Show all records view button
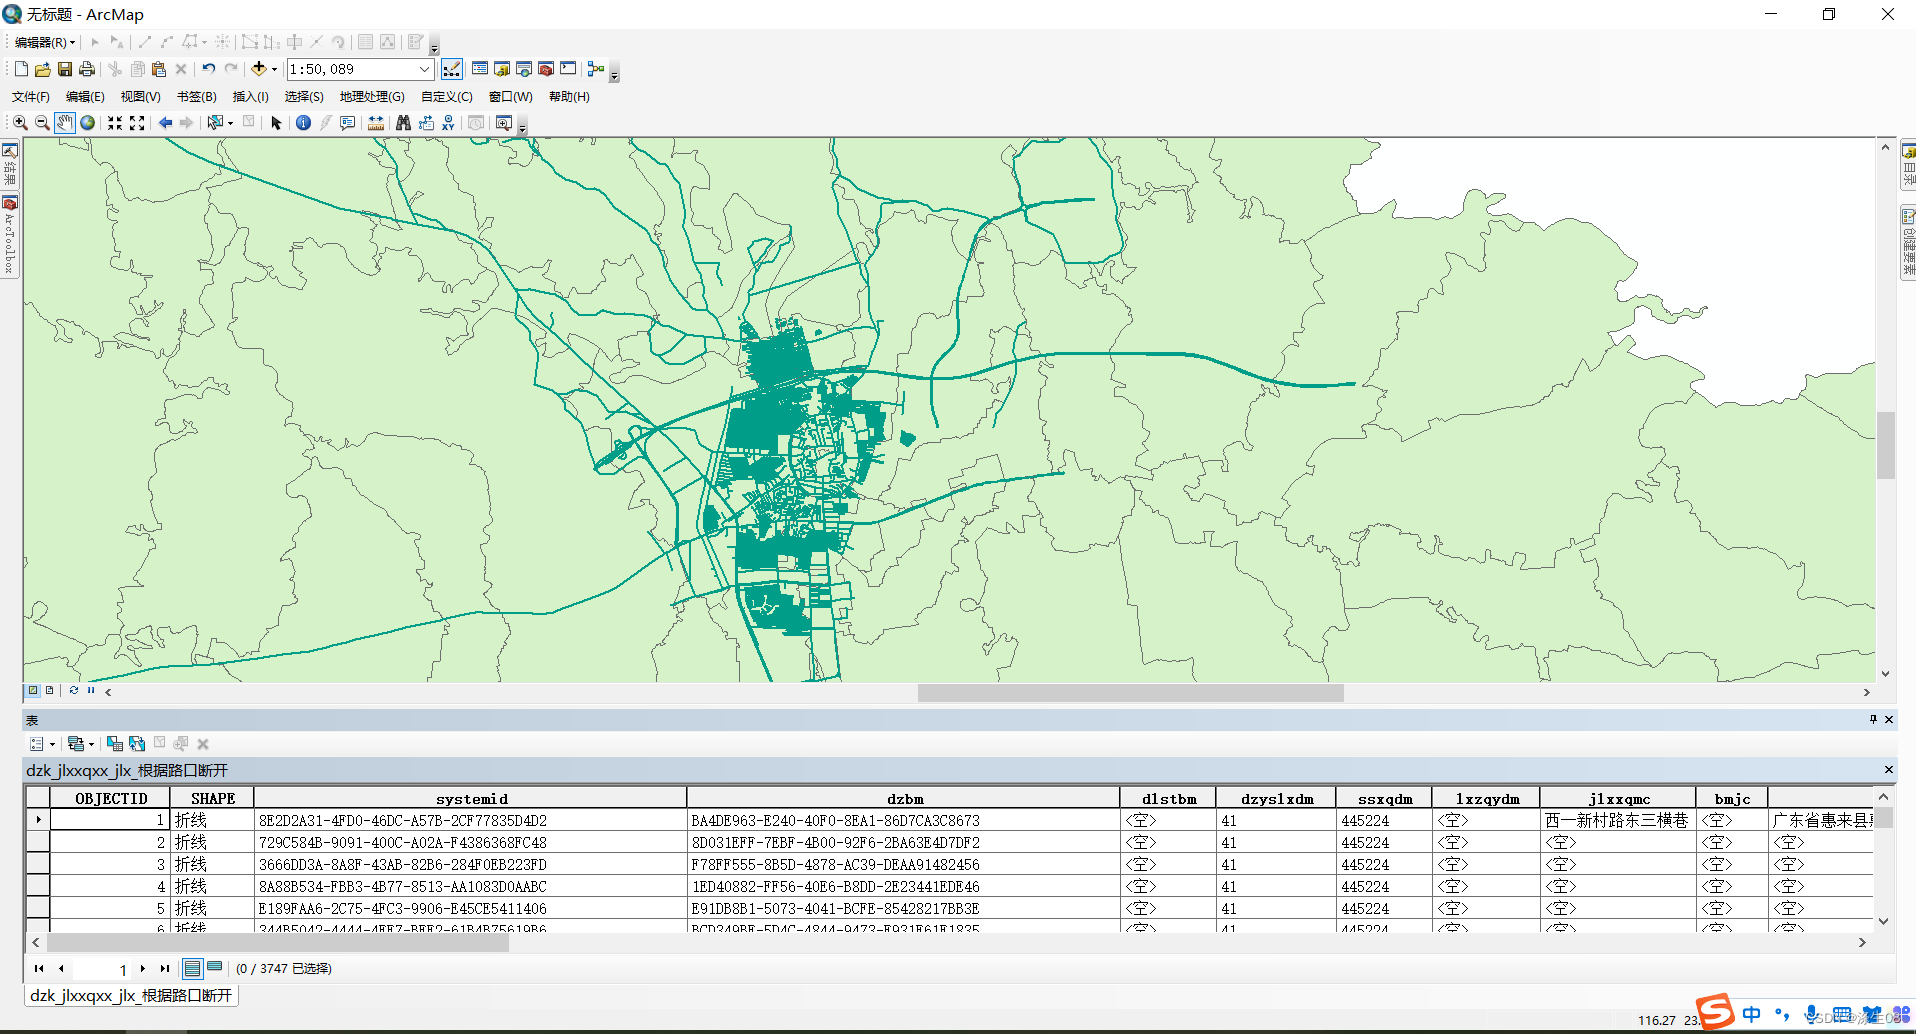Image resolution: width=1916 pixels, height=1034 pixels. point(193,968)
